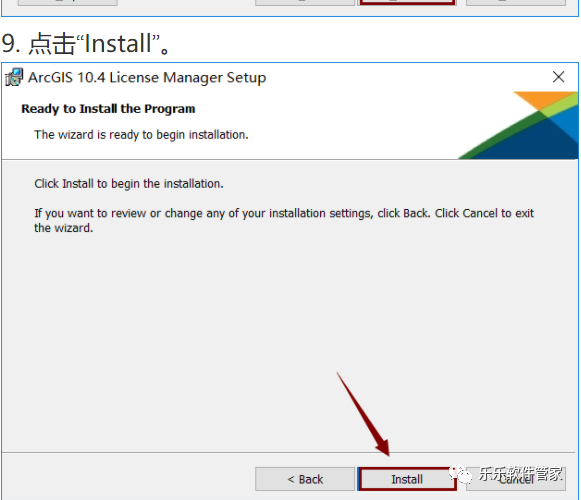
Task: Click the cropped leftmost button at the top
Action: [67, 2]
